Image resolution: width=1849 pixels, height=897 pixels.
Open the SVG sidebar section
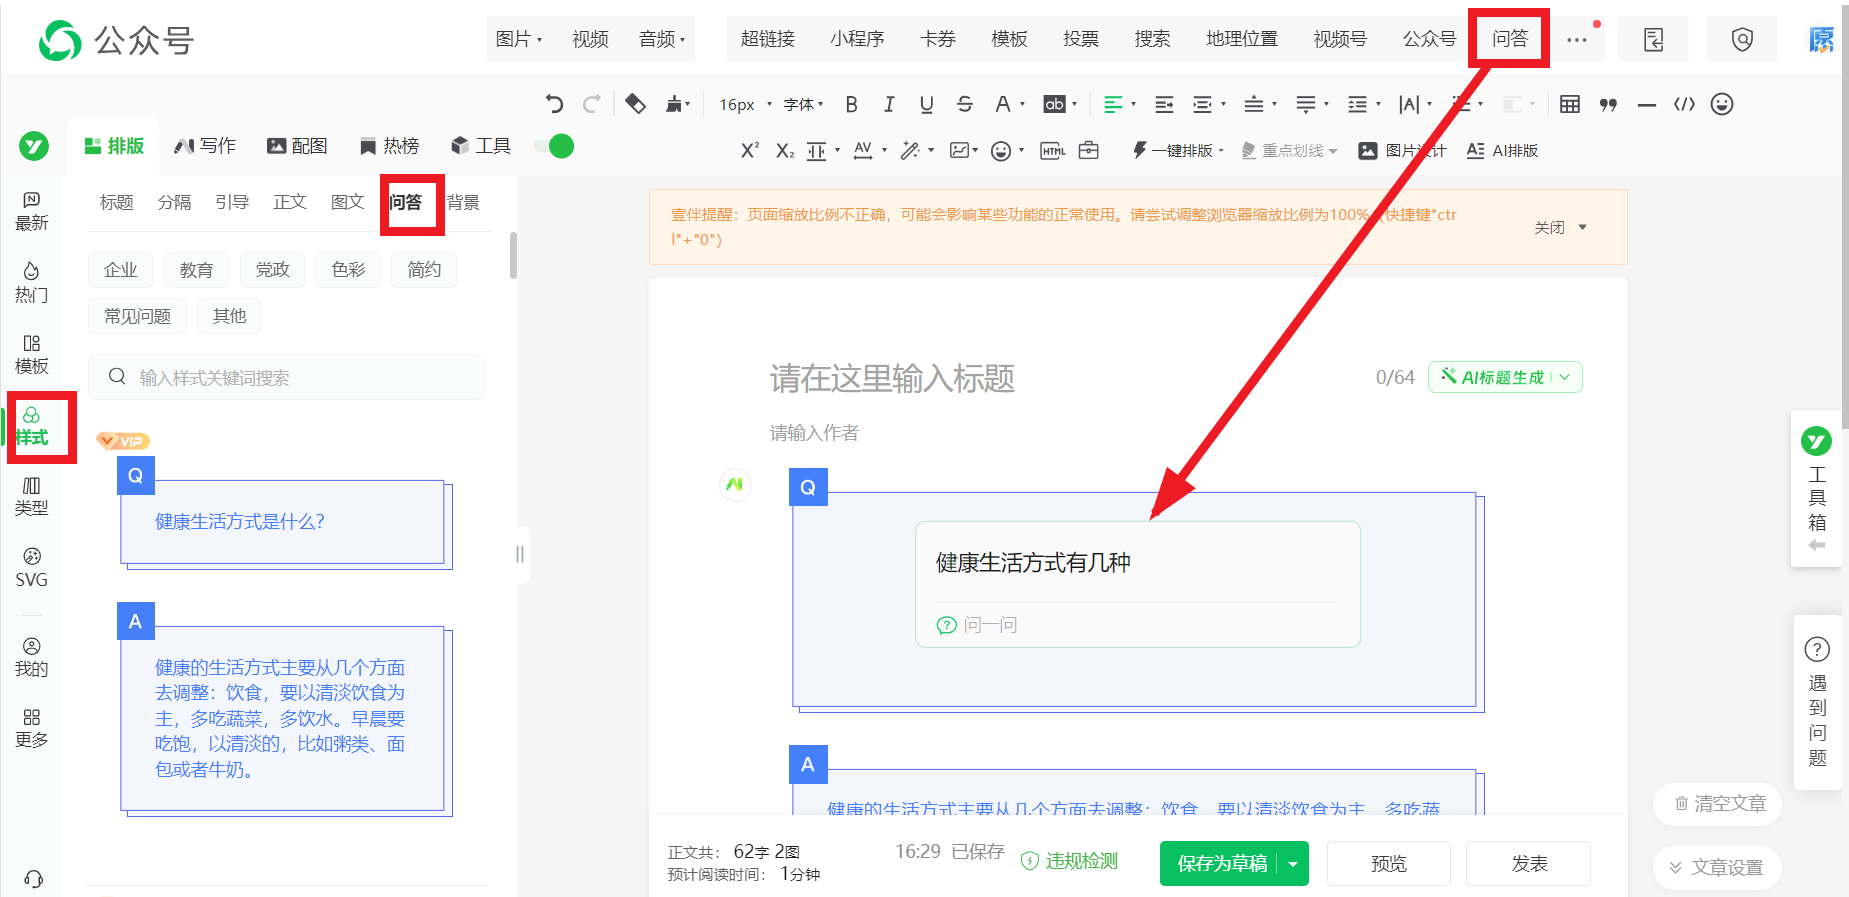point(31,567)
